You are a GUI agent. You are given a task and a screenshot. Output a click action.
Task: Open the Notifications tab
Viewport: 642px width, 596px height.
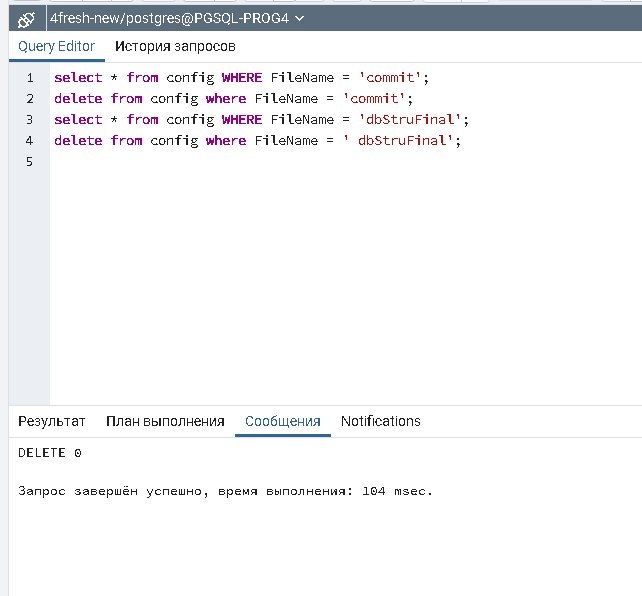[380, 421]
